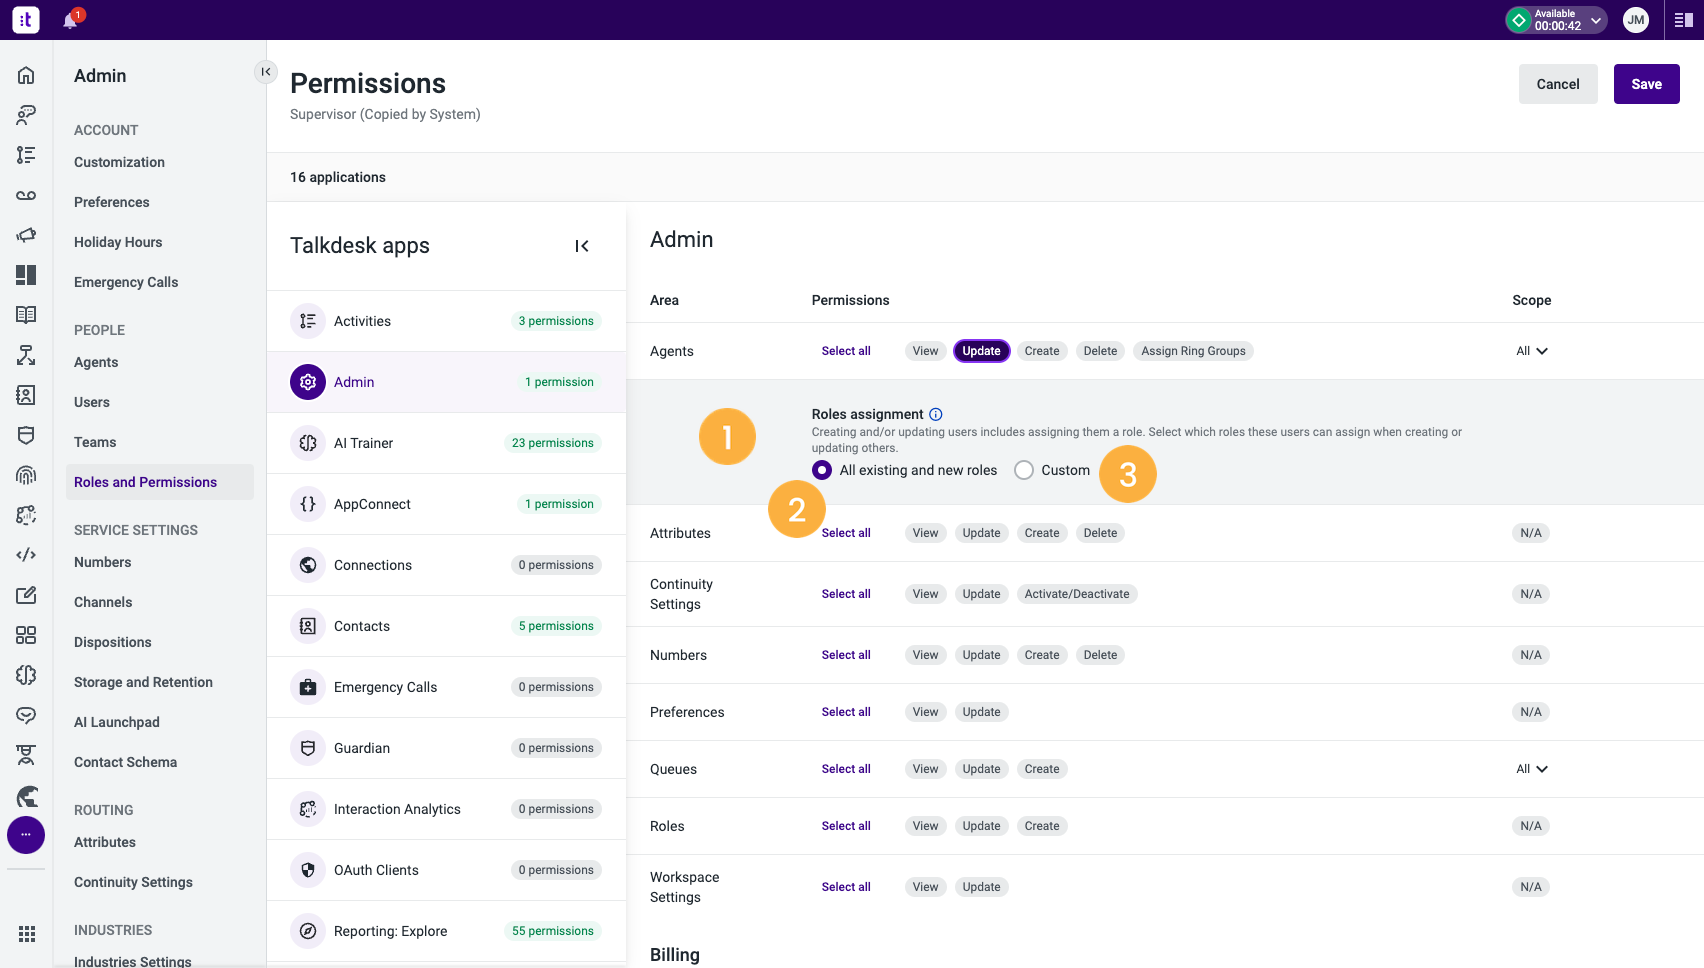The image size is (1704, 968).
Task: Click the Reporting: Explore icon
Action: point(307,930)
